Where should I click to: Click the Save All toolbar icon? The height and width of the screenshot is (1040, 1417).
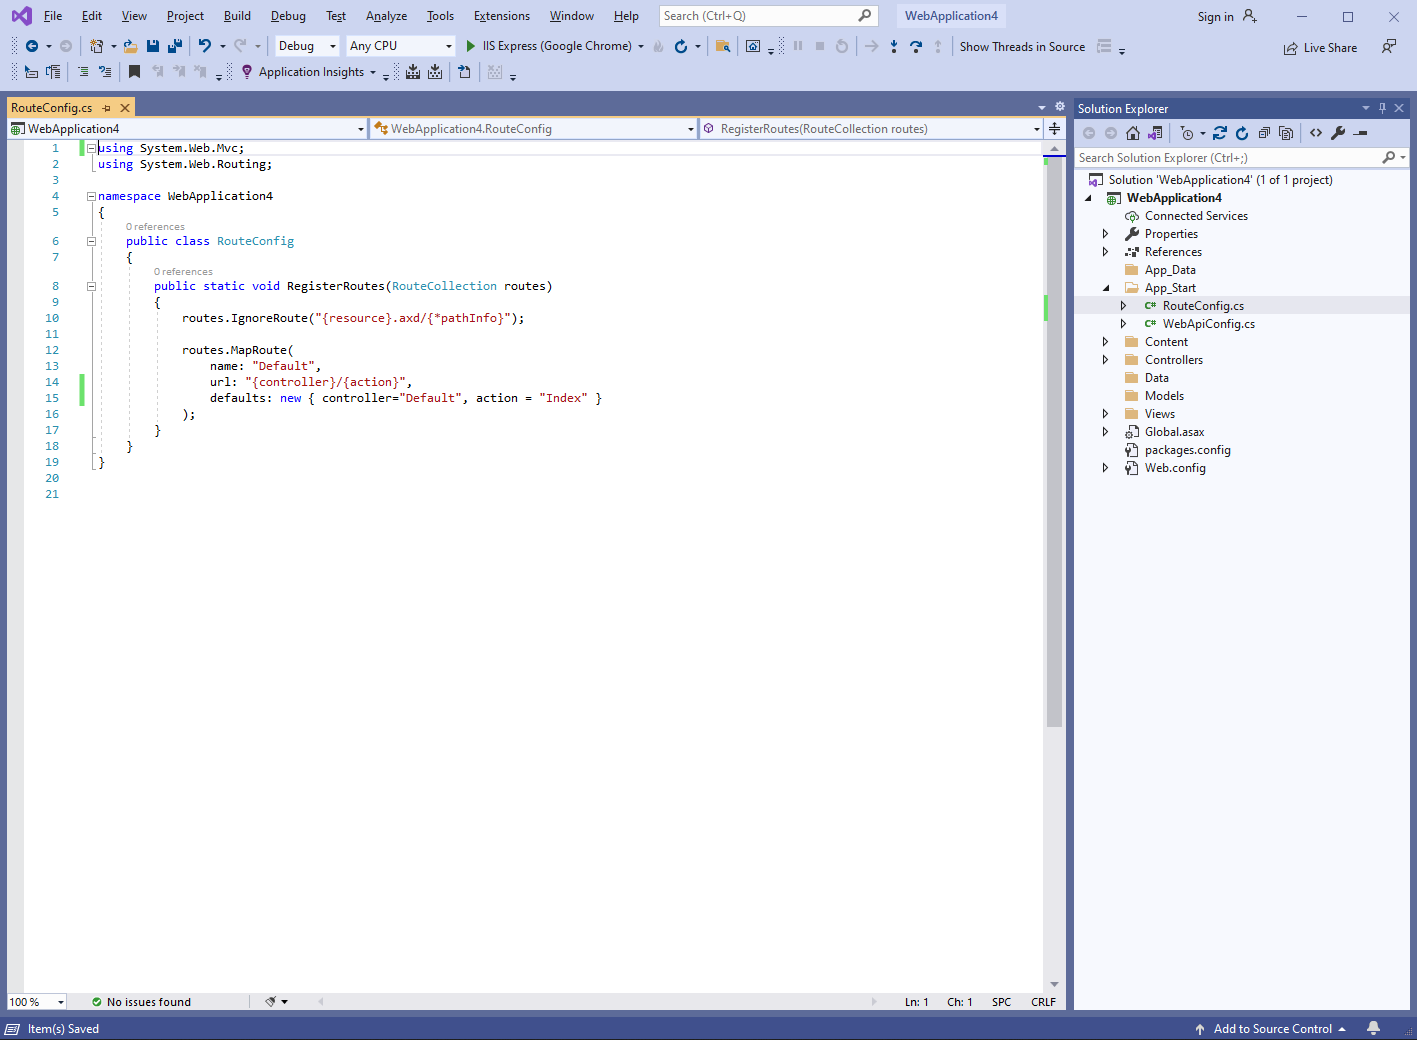175,46
